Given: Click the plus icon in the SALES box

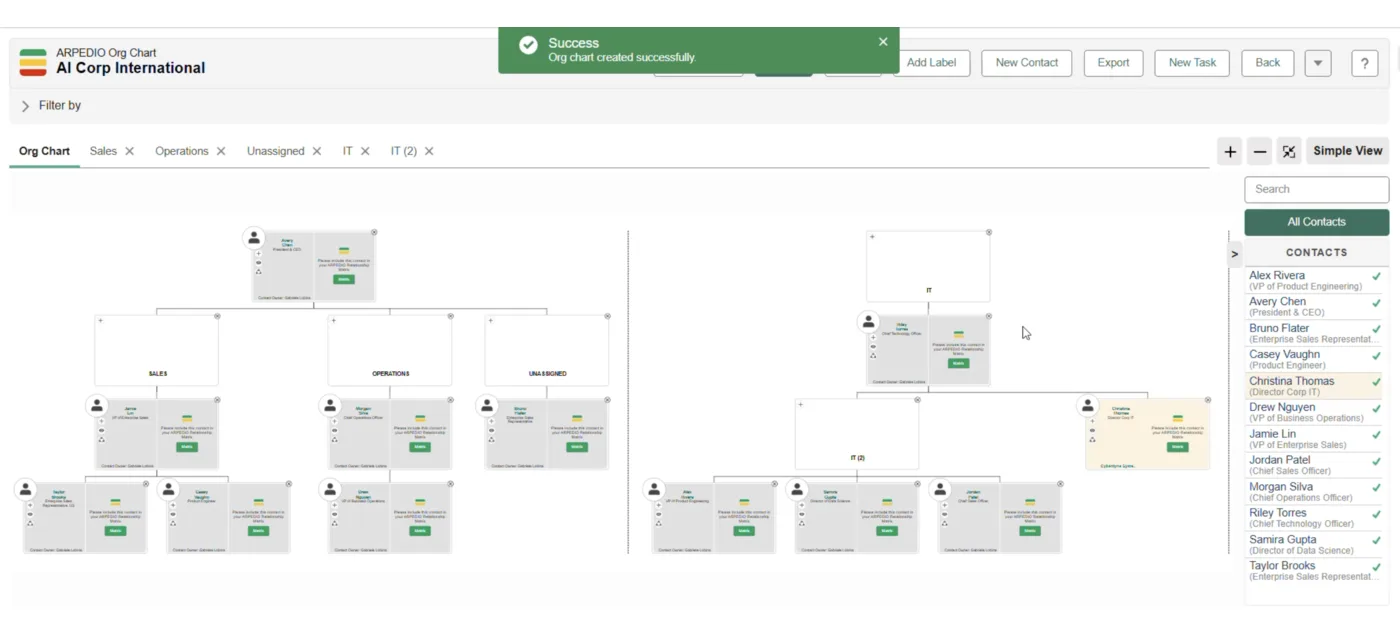Looking at the screenshot, I should [100, 321].
